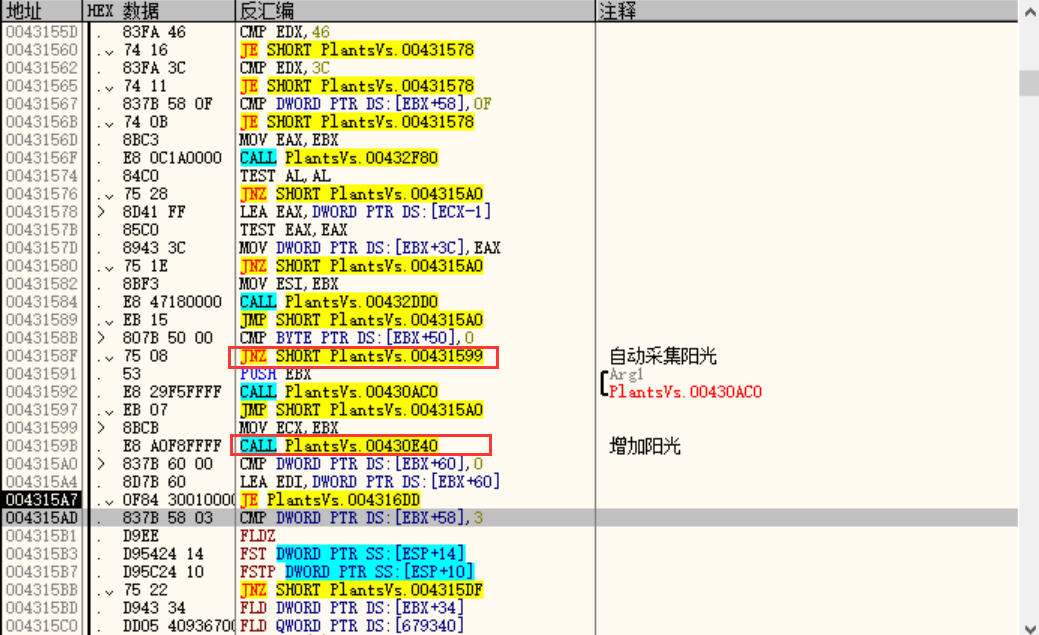Screen dimensions: 1039x635
Task: Select address 00431565
Action: click(42, 86)
